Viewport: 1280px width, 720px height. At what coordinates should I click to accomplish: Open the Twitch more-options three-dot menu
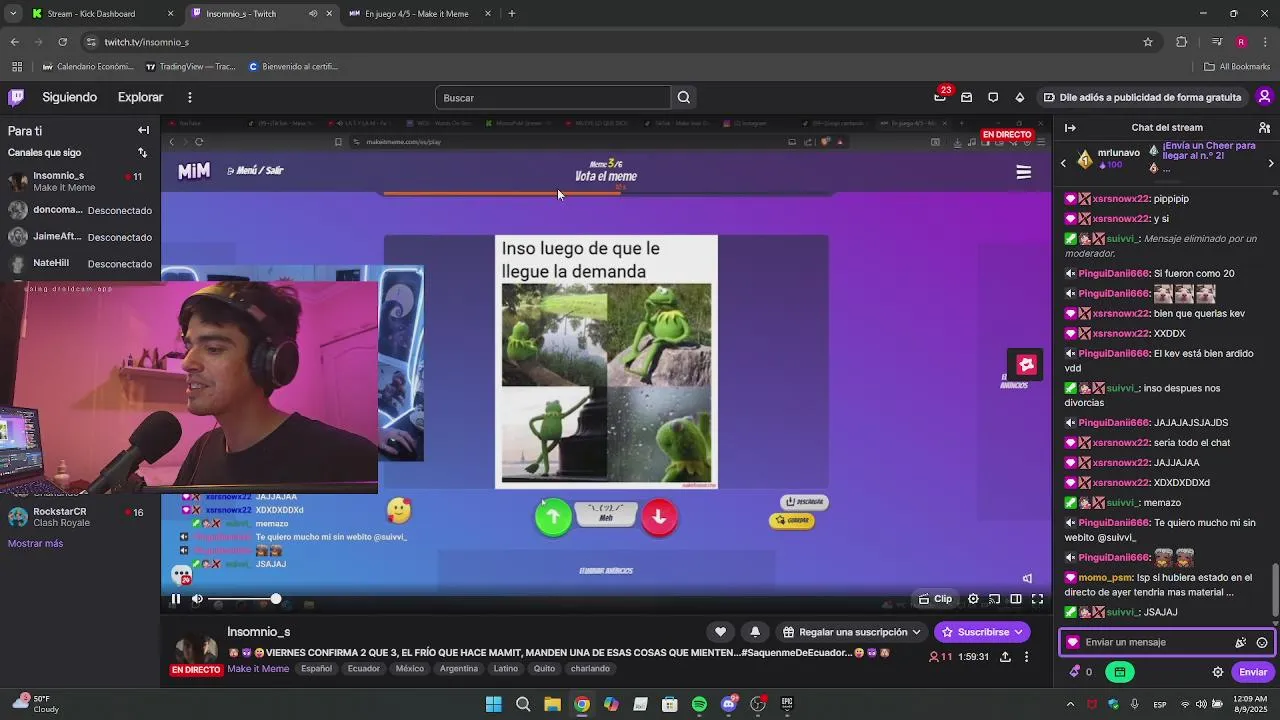click(189, 97)
